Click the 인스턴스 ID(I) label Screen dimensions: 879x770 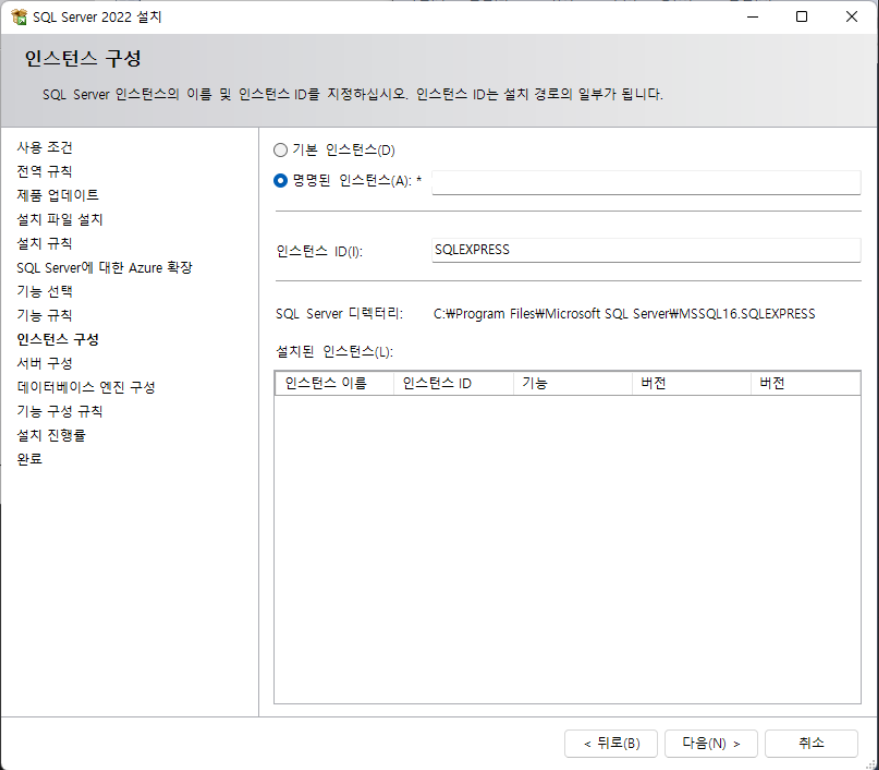pos(320,251)
